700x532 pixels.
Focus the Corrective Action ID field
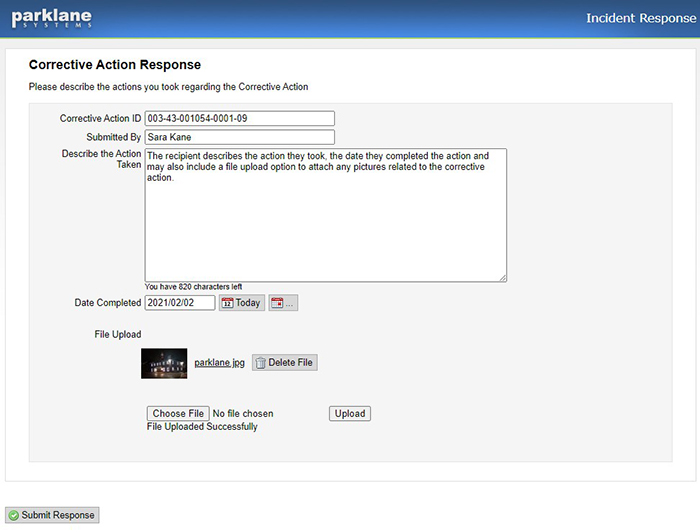239,118
